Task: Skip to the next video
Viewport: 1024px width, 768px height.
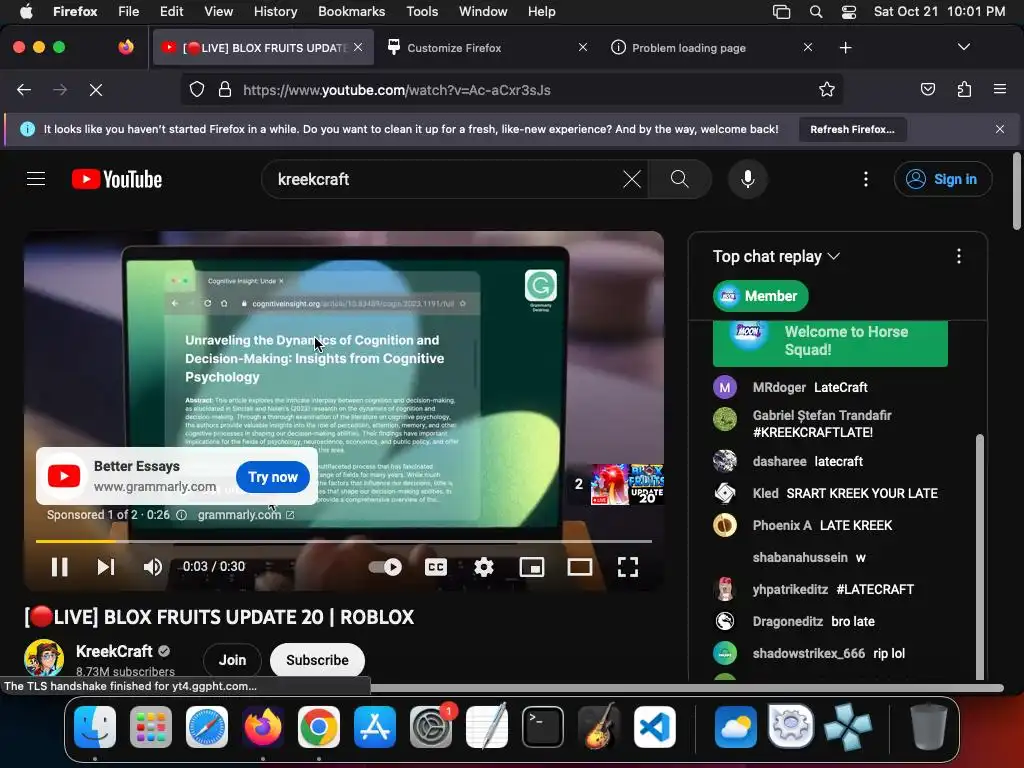Action: point(106,567)
